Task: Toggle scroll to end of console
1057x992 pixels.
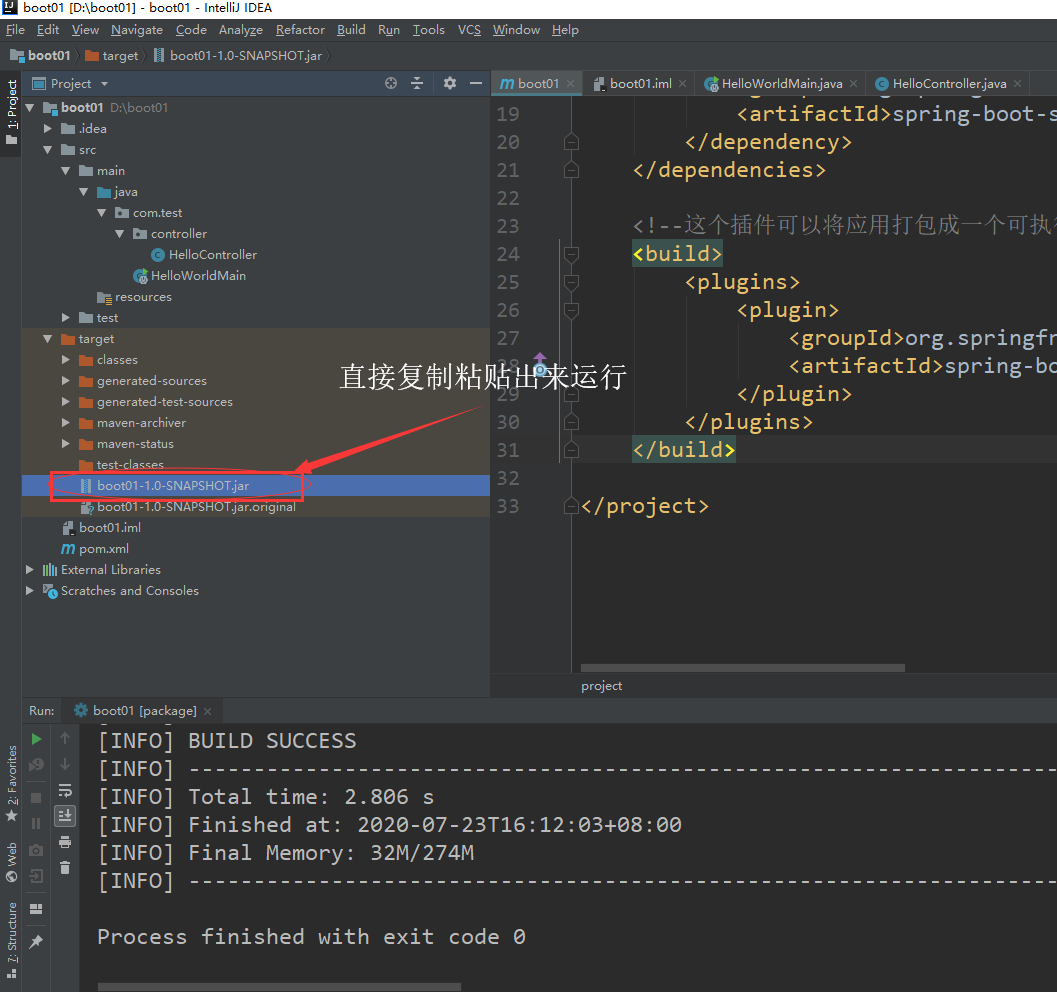Action: [65, 816]
